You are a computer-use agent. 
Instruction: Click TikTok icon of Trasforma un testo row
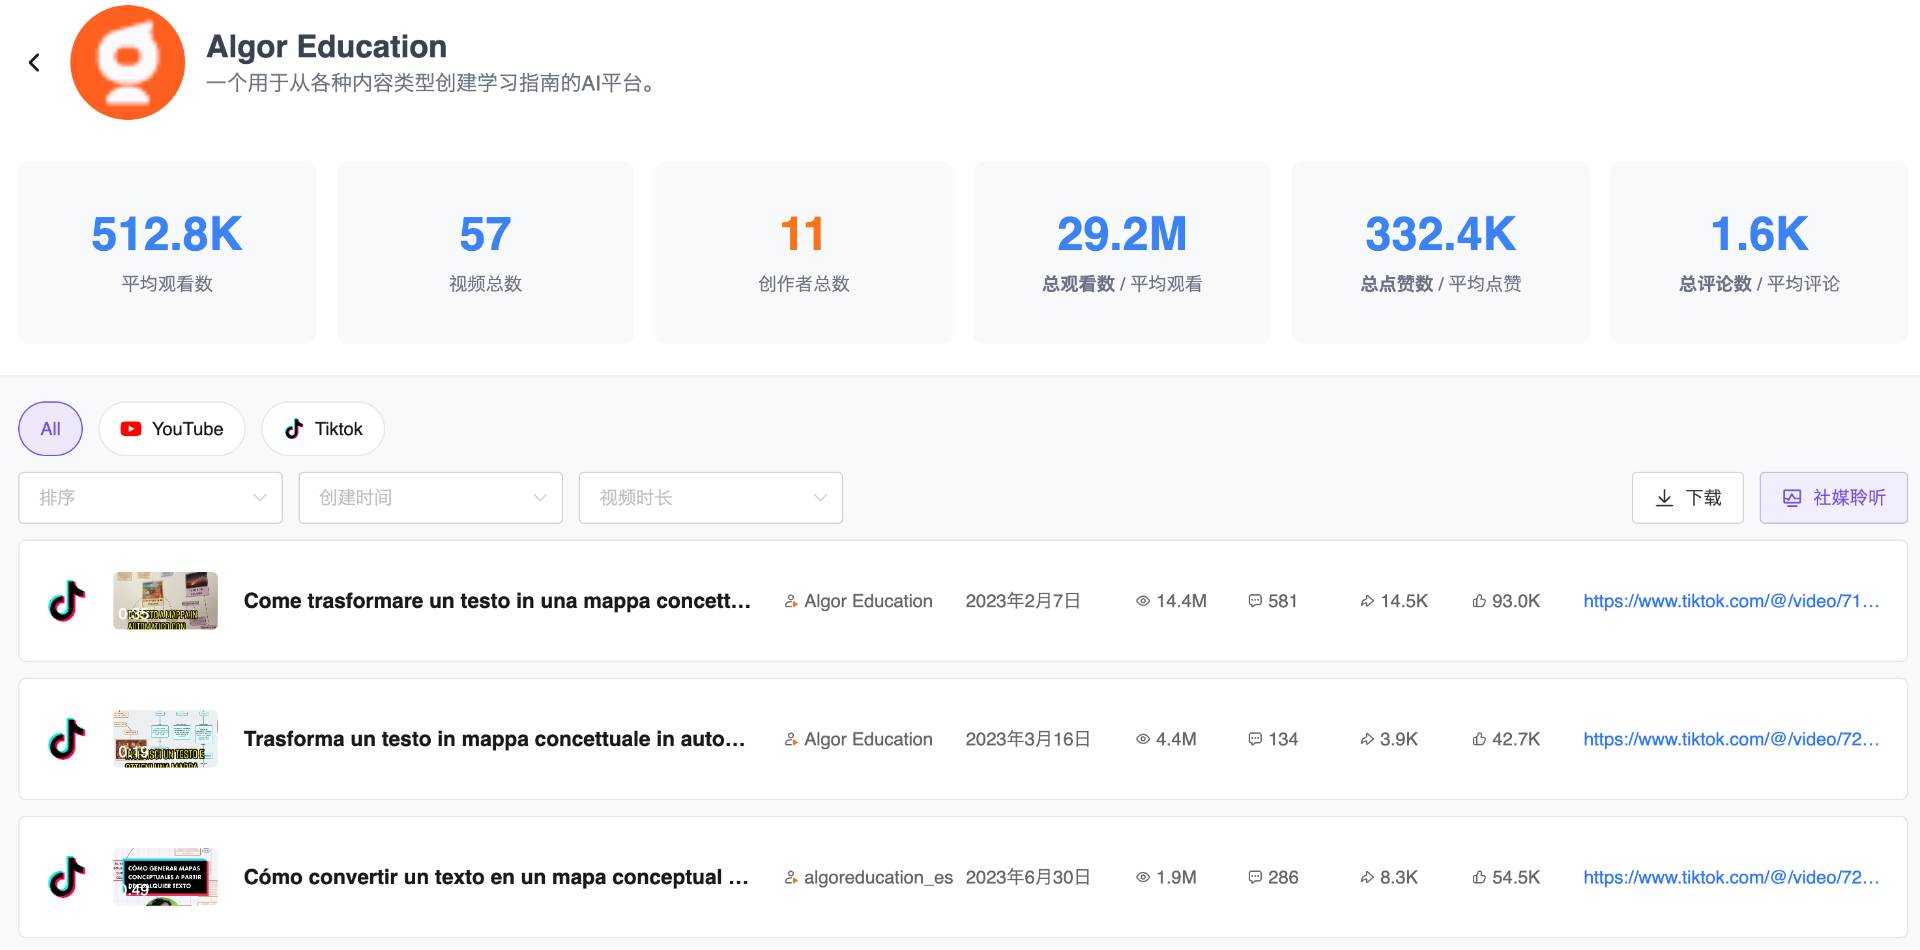(x=67, y=739)
